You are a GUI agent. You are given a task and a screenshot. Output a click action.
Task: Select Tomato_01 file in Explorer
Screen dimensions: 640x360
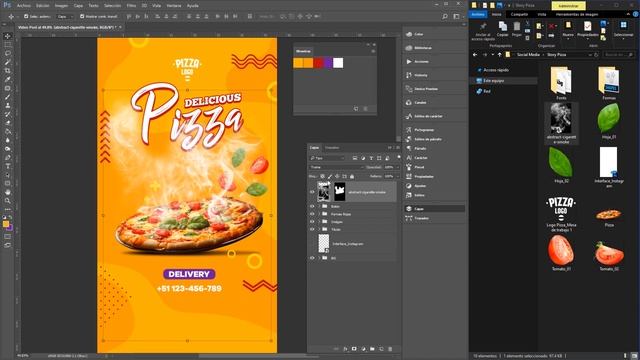561,253
